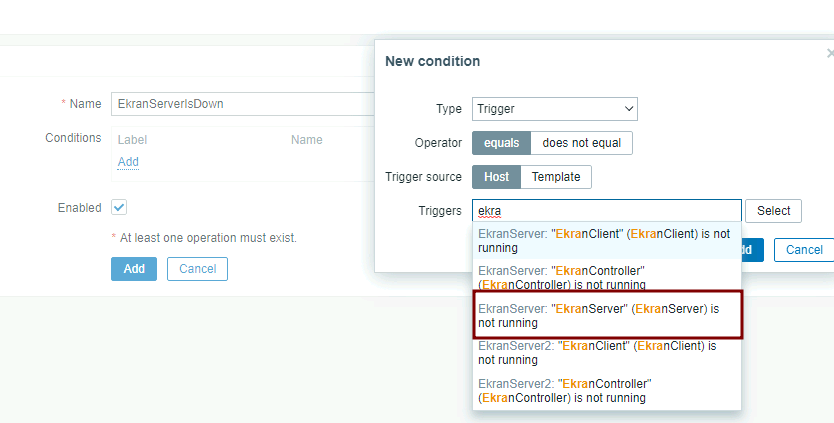Select the 'equals' operator
The image size is (834, 423).
pos(501,143)
